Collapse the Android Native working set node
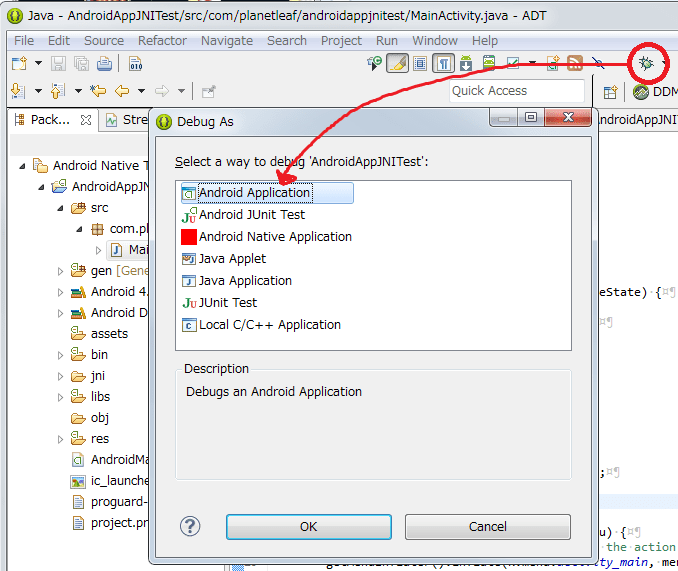Image resolution: width=678 pixels, height=571 pixels. pos(22,166)
